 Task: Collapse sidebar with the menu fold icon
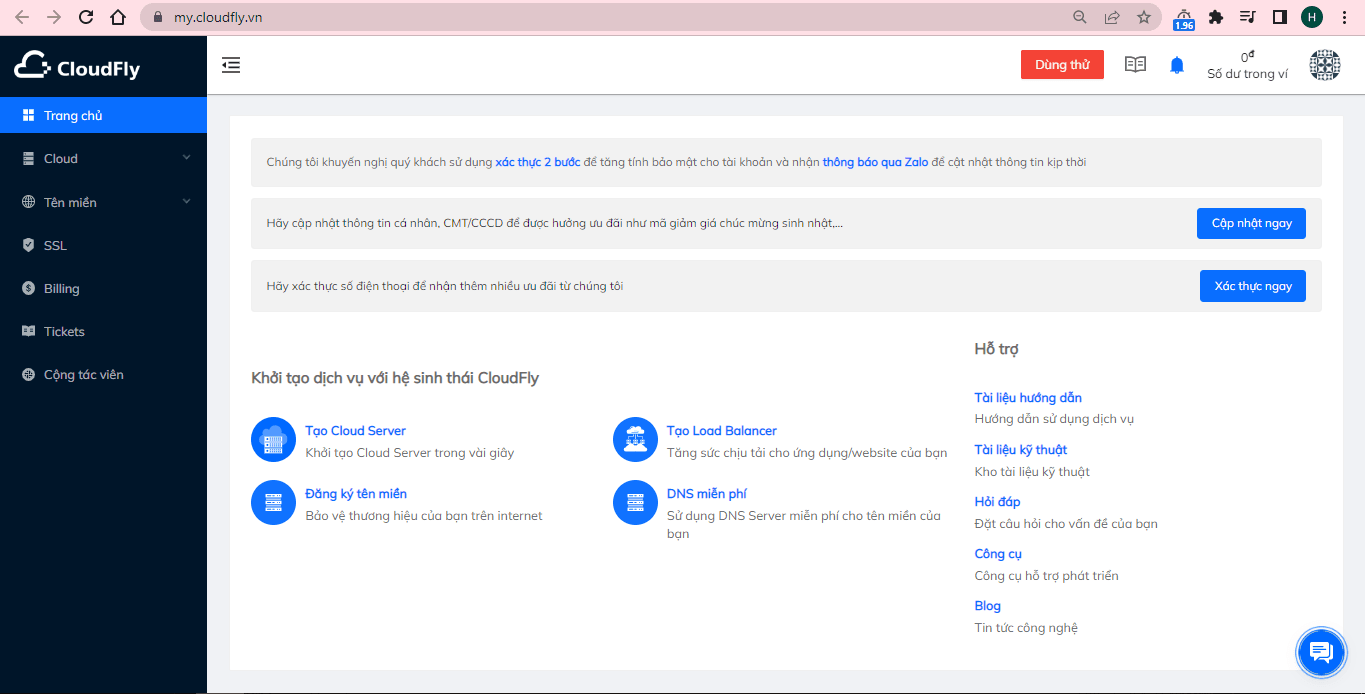(231, 65)
